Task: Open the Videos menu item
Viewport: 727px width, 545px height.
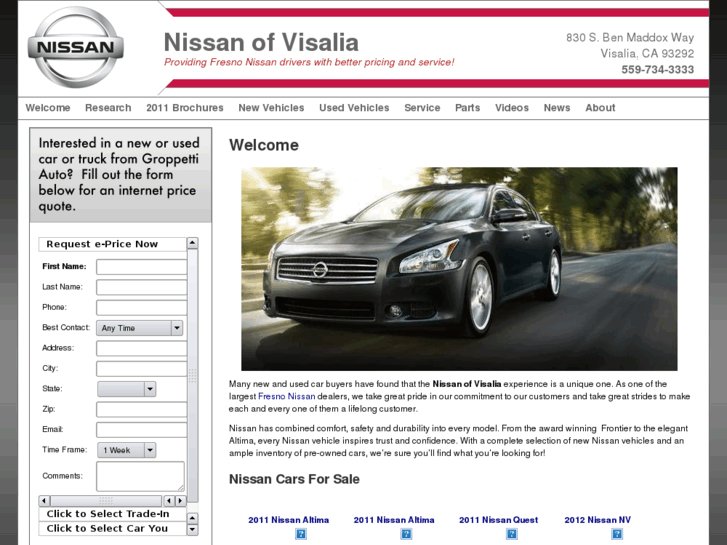Action: [512, 108]
